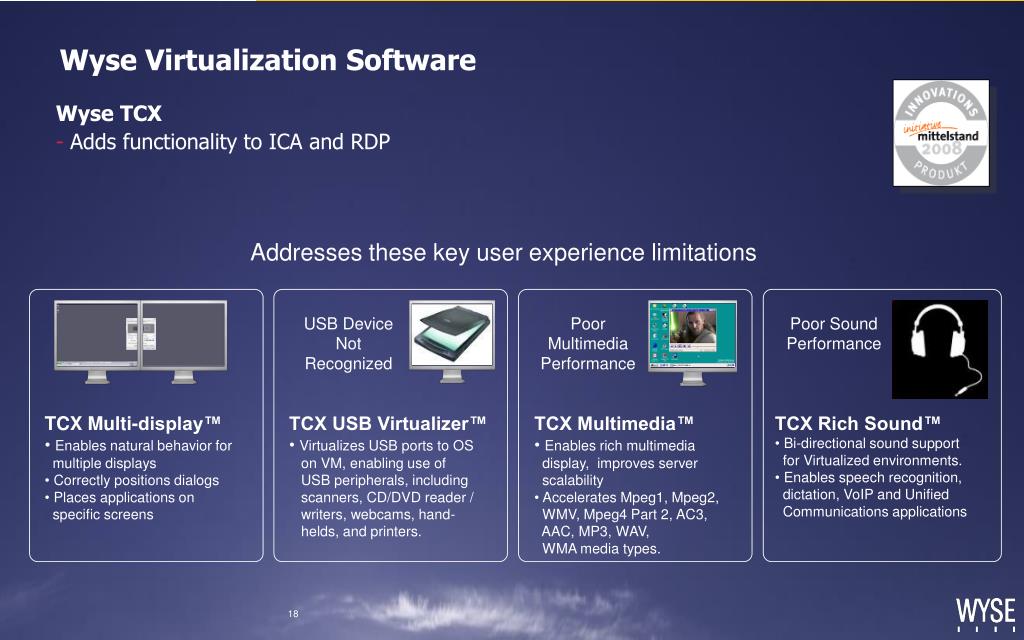Click 'Addresses these key user experience limitations'

coord(503,253)
